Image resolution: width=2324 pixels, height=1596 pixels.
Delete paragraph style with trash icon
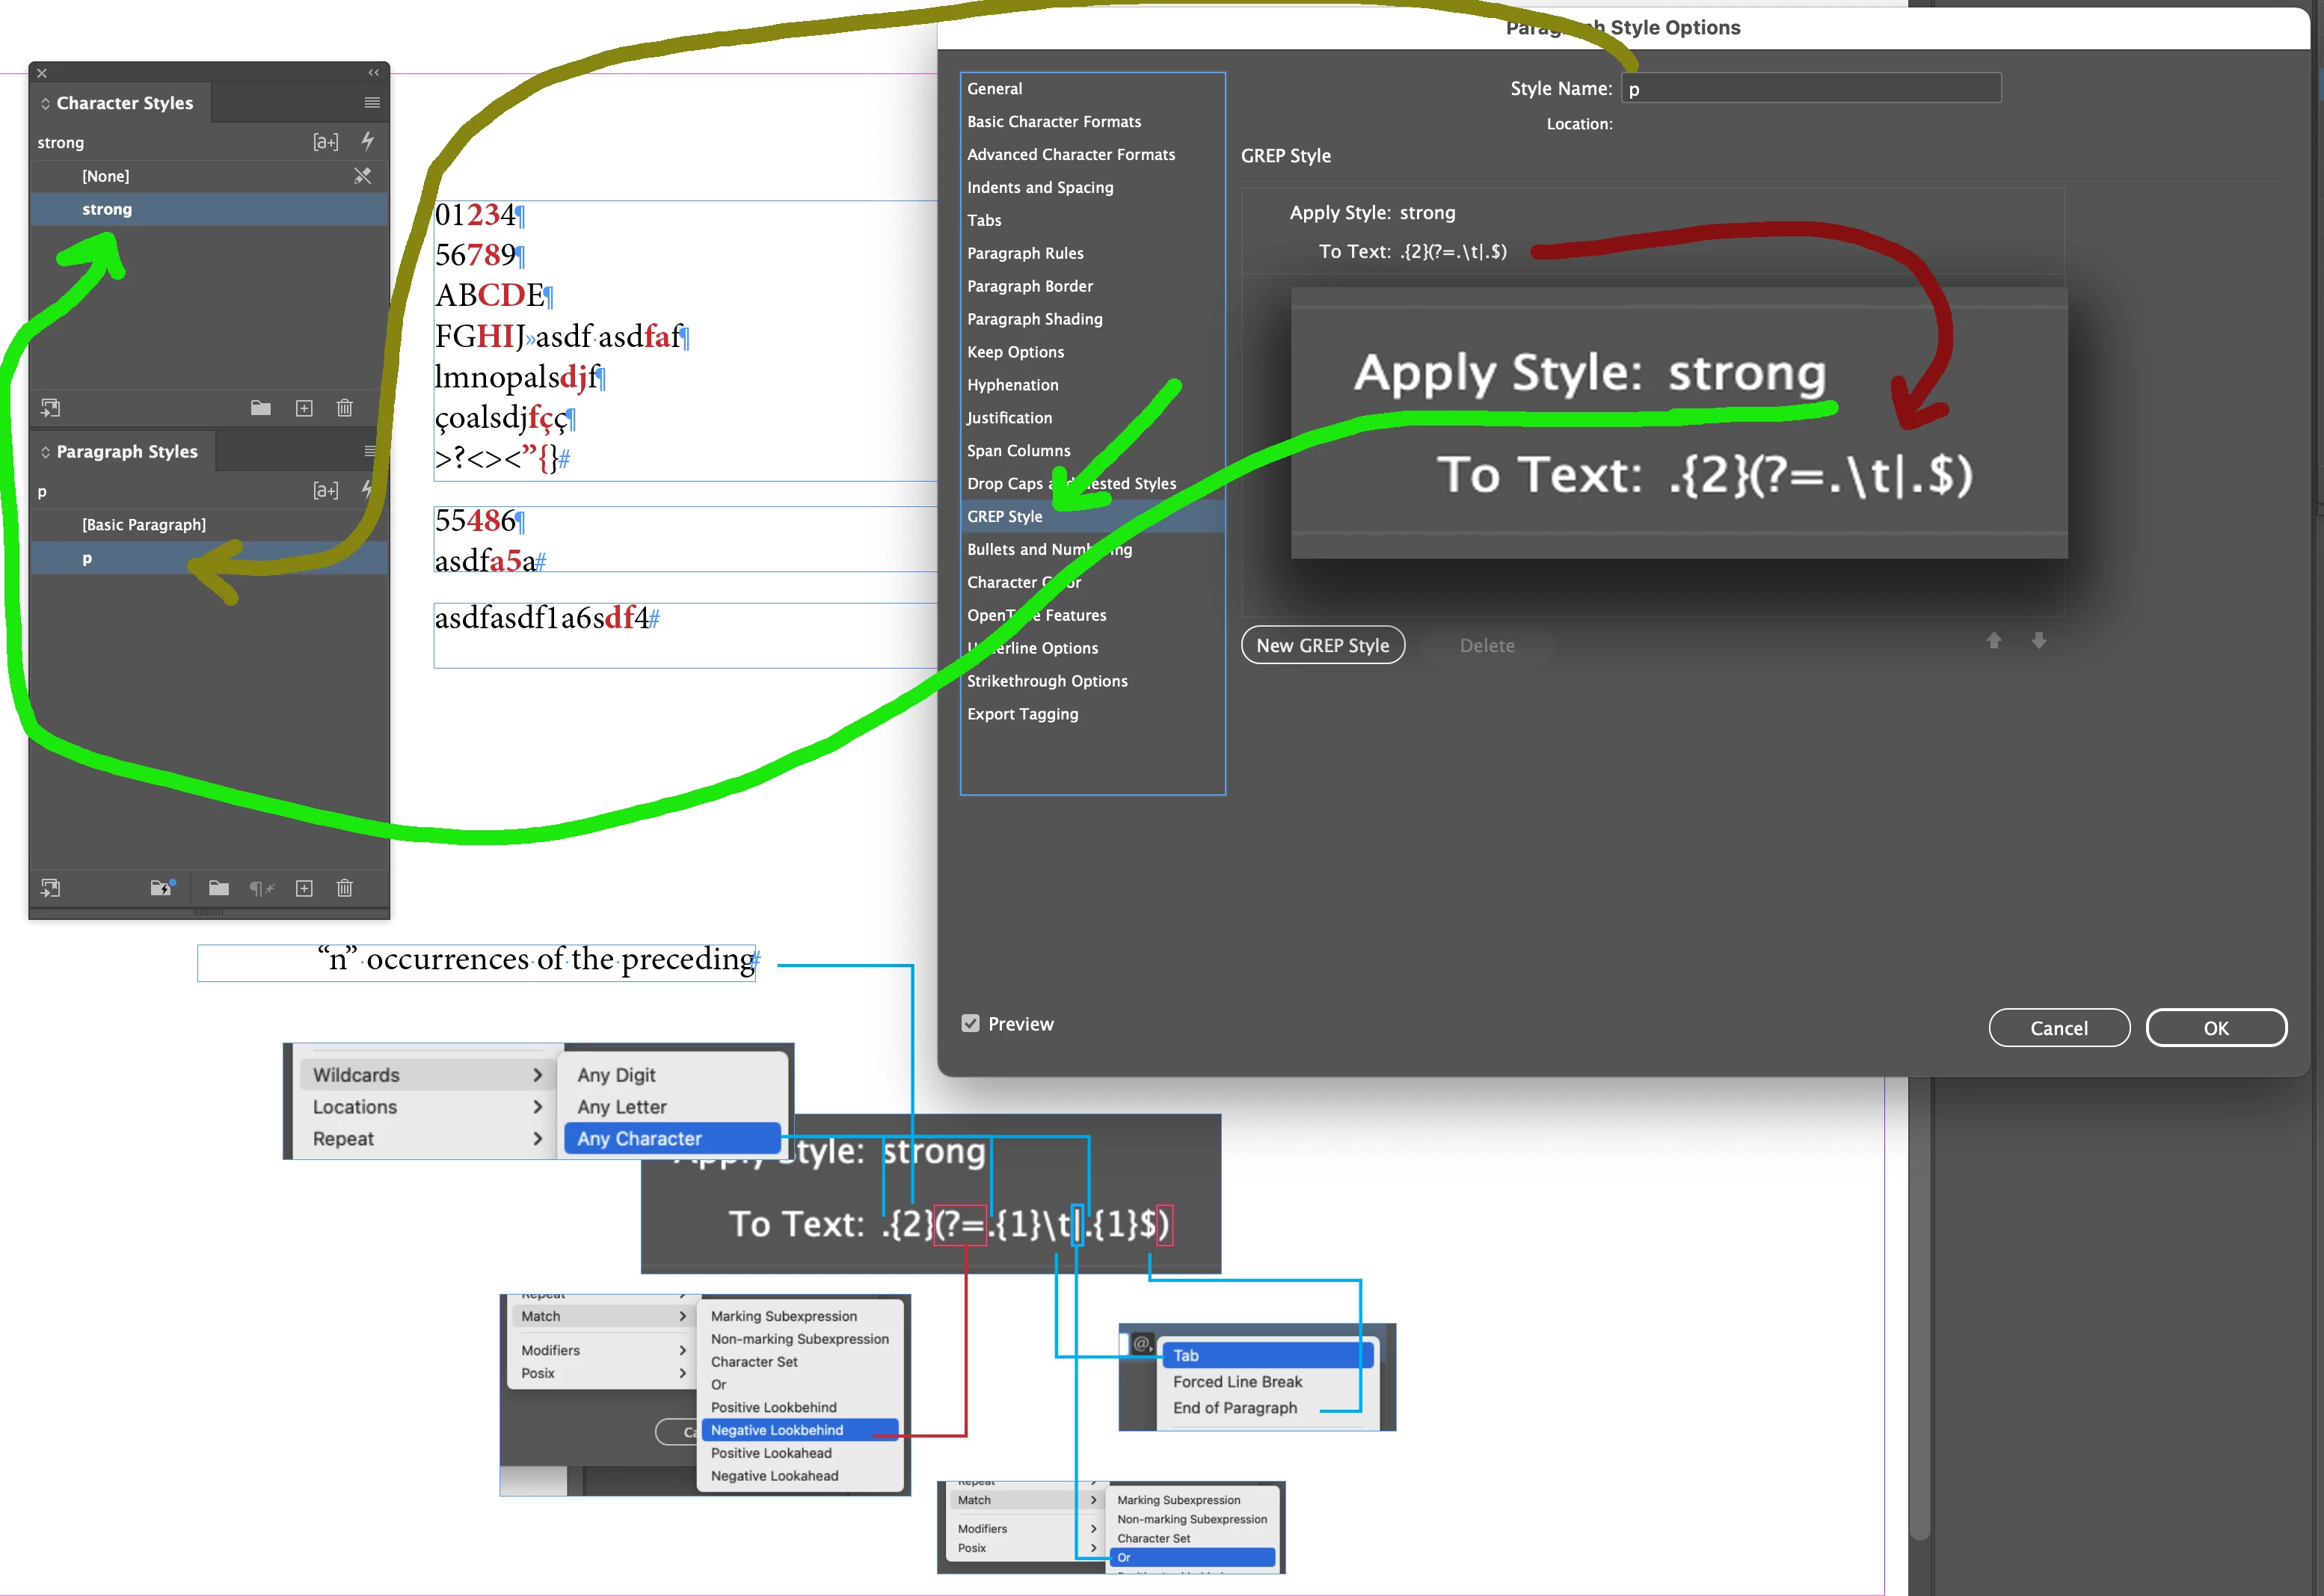click(345, 888)
